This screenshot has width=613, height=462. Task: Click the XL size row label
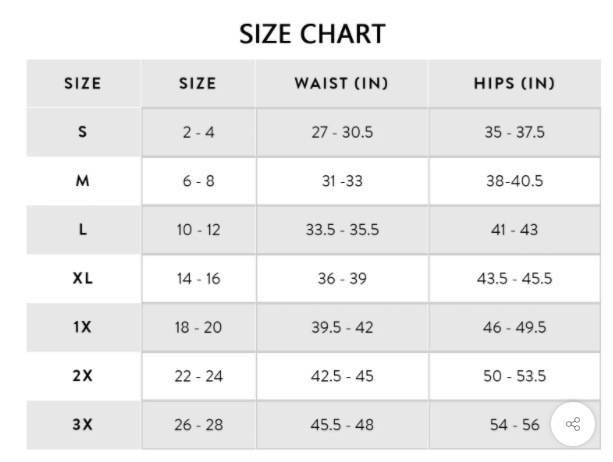coord(83,279)
